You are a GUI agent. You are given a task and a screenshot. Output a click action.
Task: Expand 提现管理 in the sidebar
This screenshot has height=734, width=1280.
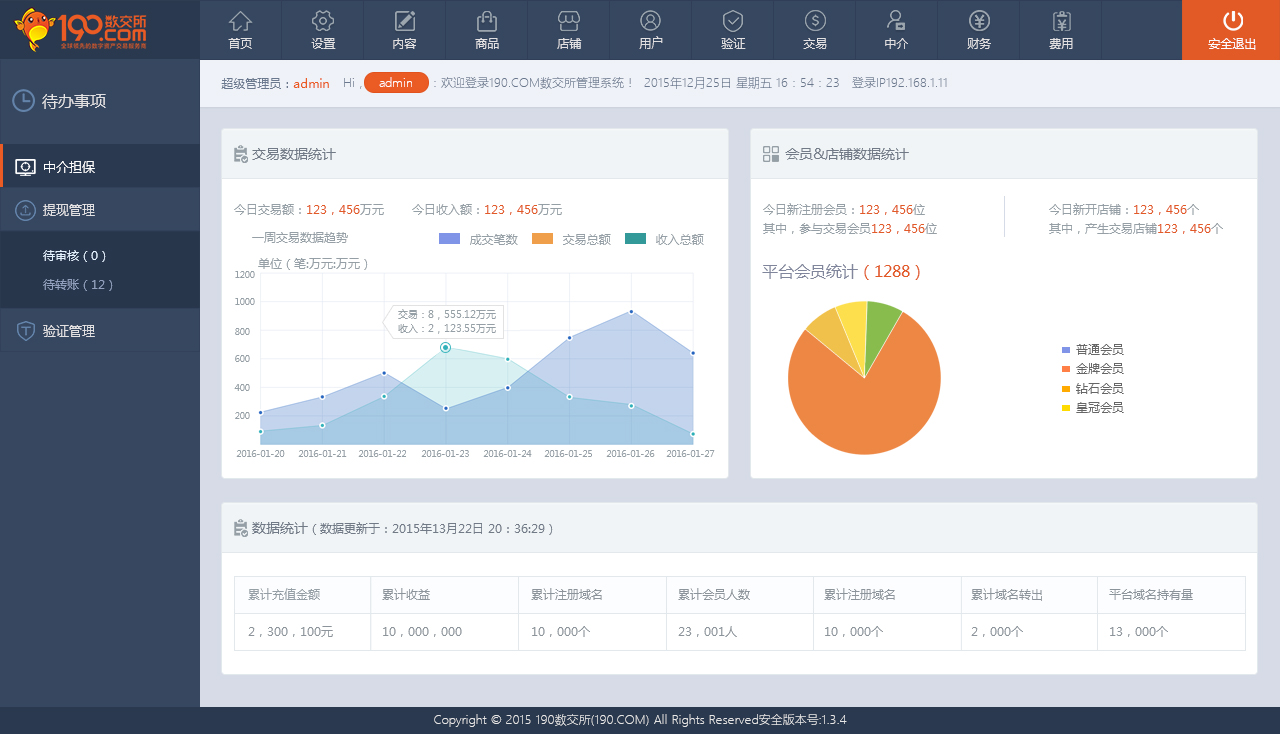tap(100, 210)
